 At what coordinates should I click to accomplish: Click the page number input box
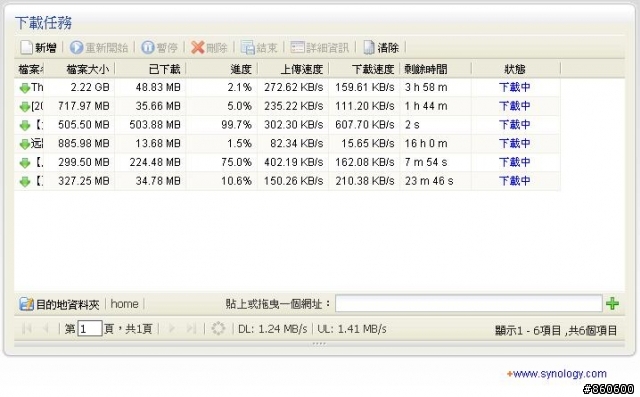[x=89, y=328]
